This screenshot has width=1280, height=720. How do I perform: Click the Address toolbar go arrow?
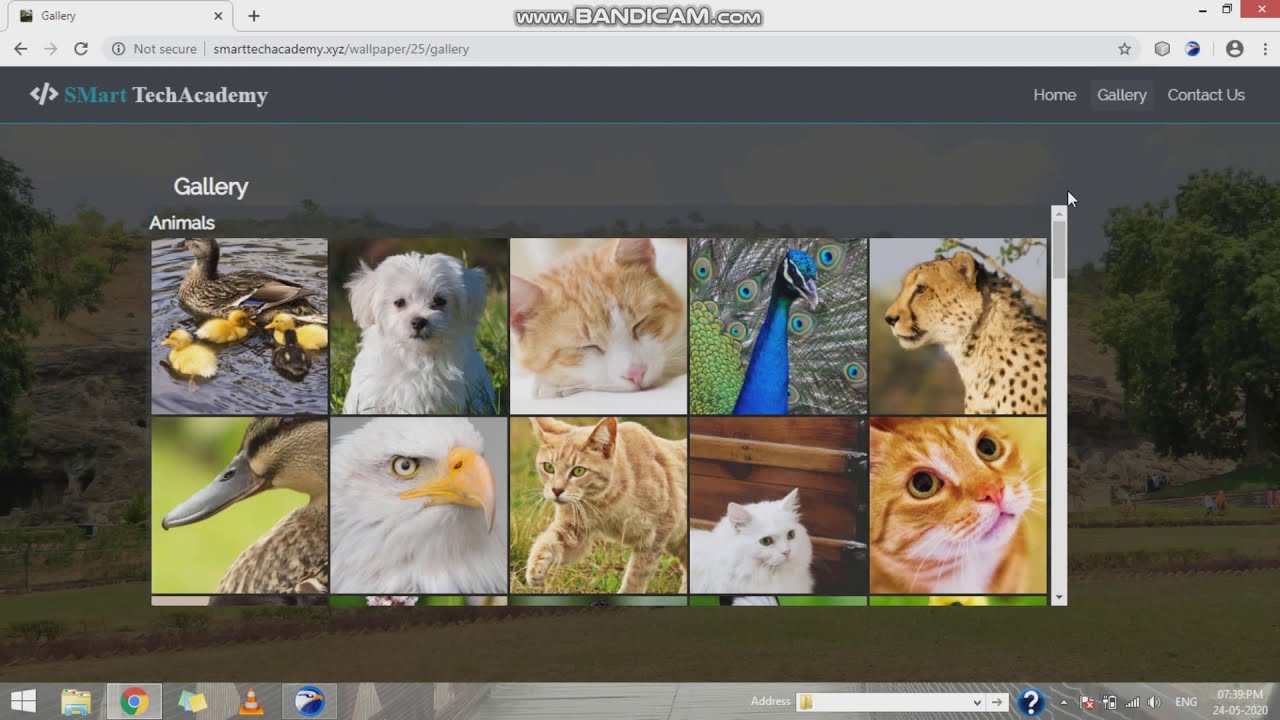997,702
